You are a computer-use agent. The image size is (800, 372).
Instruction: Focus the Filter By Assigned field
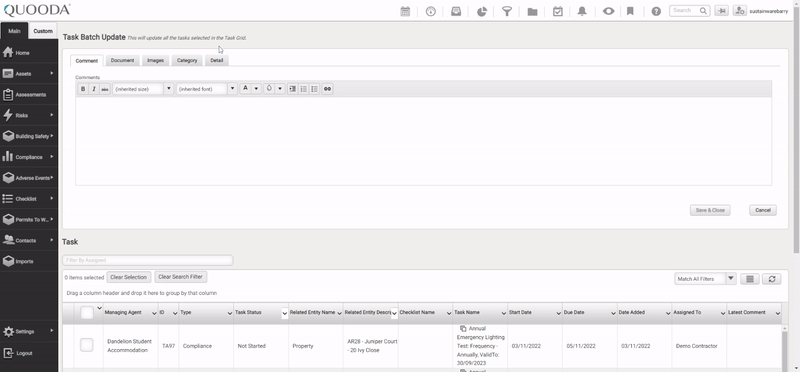(x=147, y=260)
